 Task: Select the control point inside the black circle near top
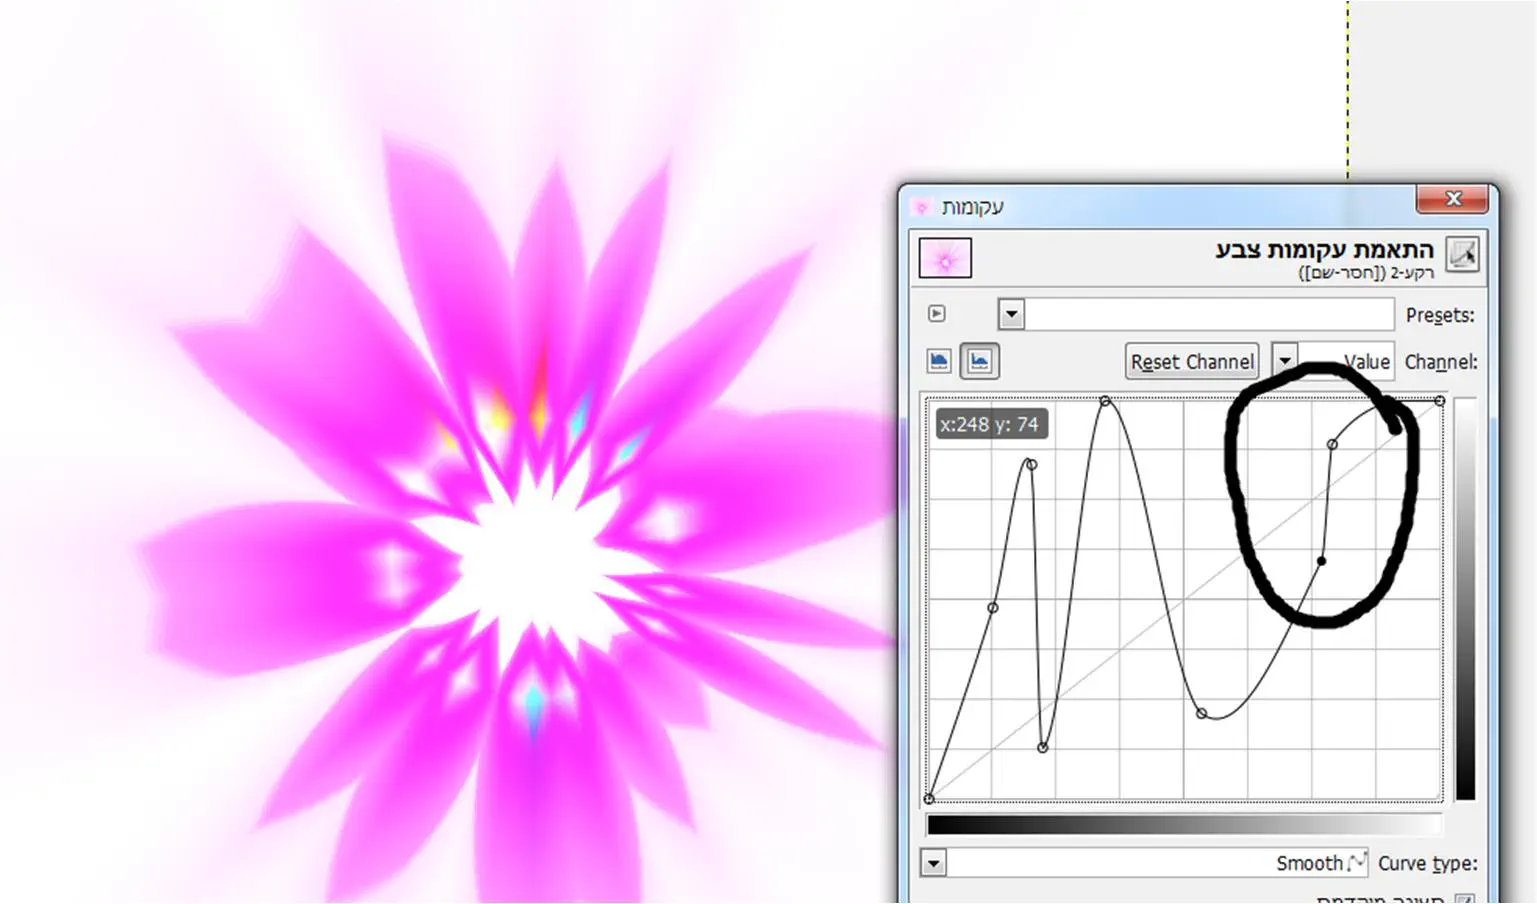[x=1332, y=444]
